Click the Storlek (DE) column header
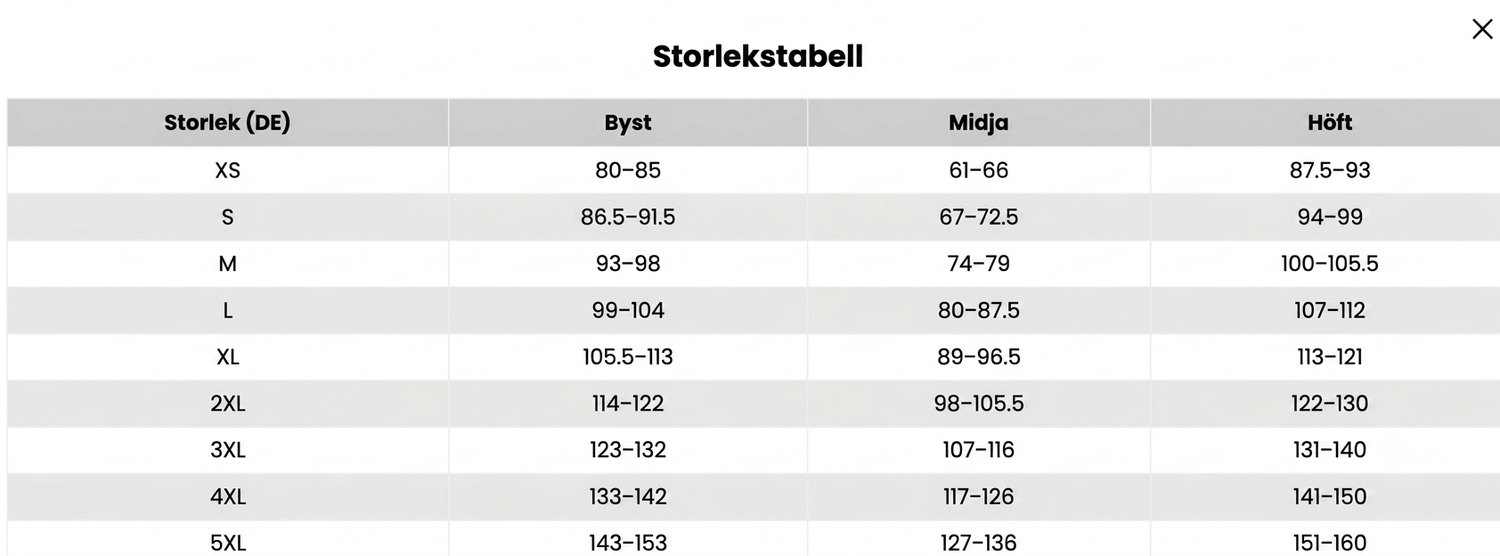Image resolution: width=1500 pixels, height=556 pixels. 228,123
